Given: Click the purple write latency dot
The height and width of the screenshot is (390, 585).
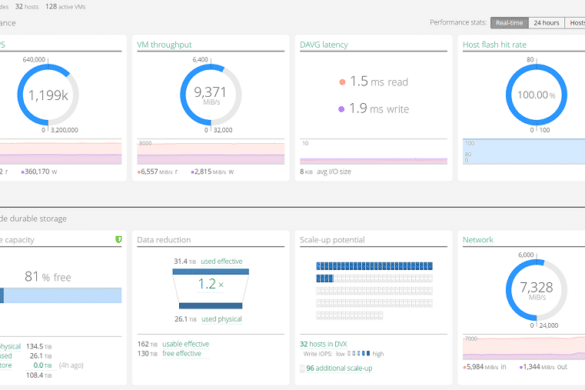Looking at the screenshot, I should point(341,109).
